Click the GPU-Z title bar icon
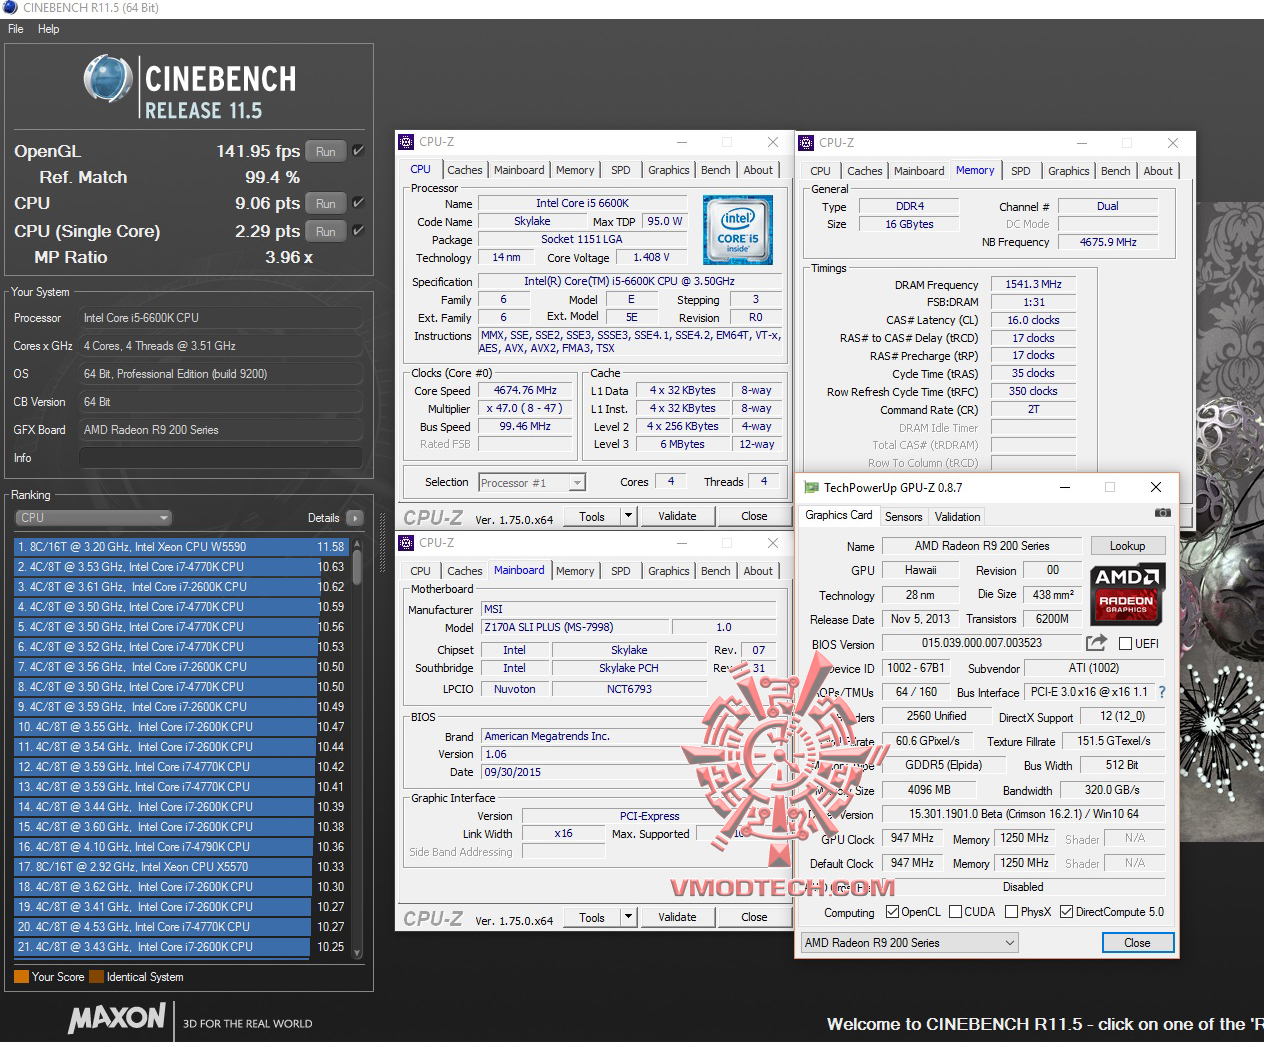This screenshot has height=1042, width=1264. click(811, 487)
